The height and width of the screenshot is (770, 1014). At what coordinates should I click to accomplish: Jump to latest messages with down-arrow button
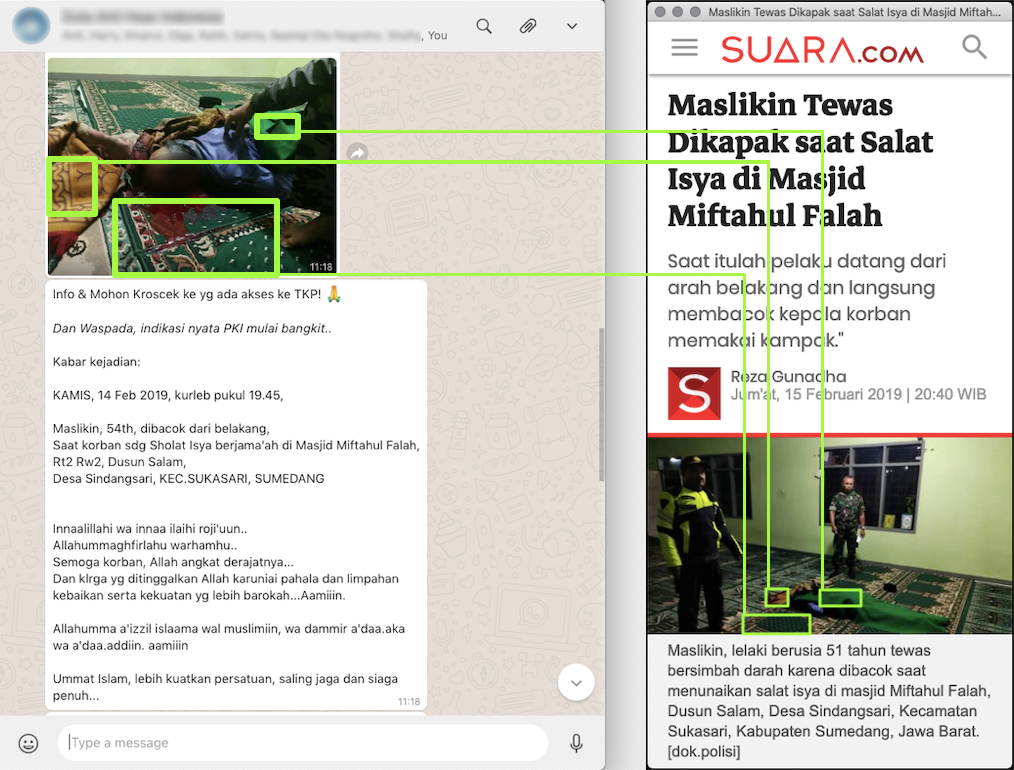(x=576, y=683)
